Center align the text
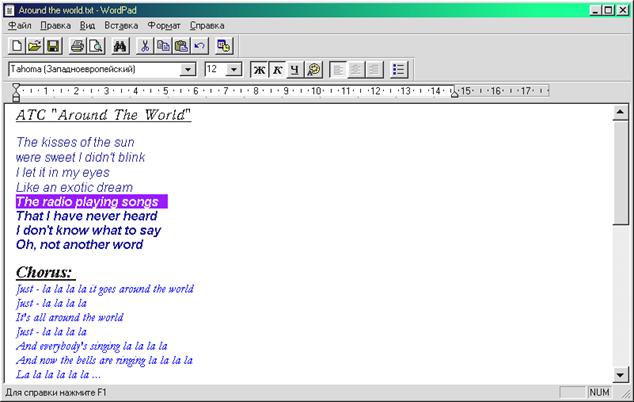The width and height of the screenshot is (634, 402). pos(356,70)
